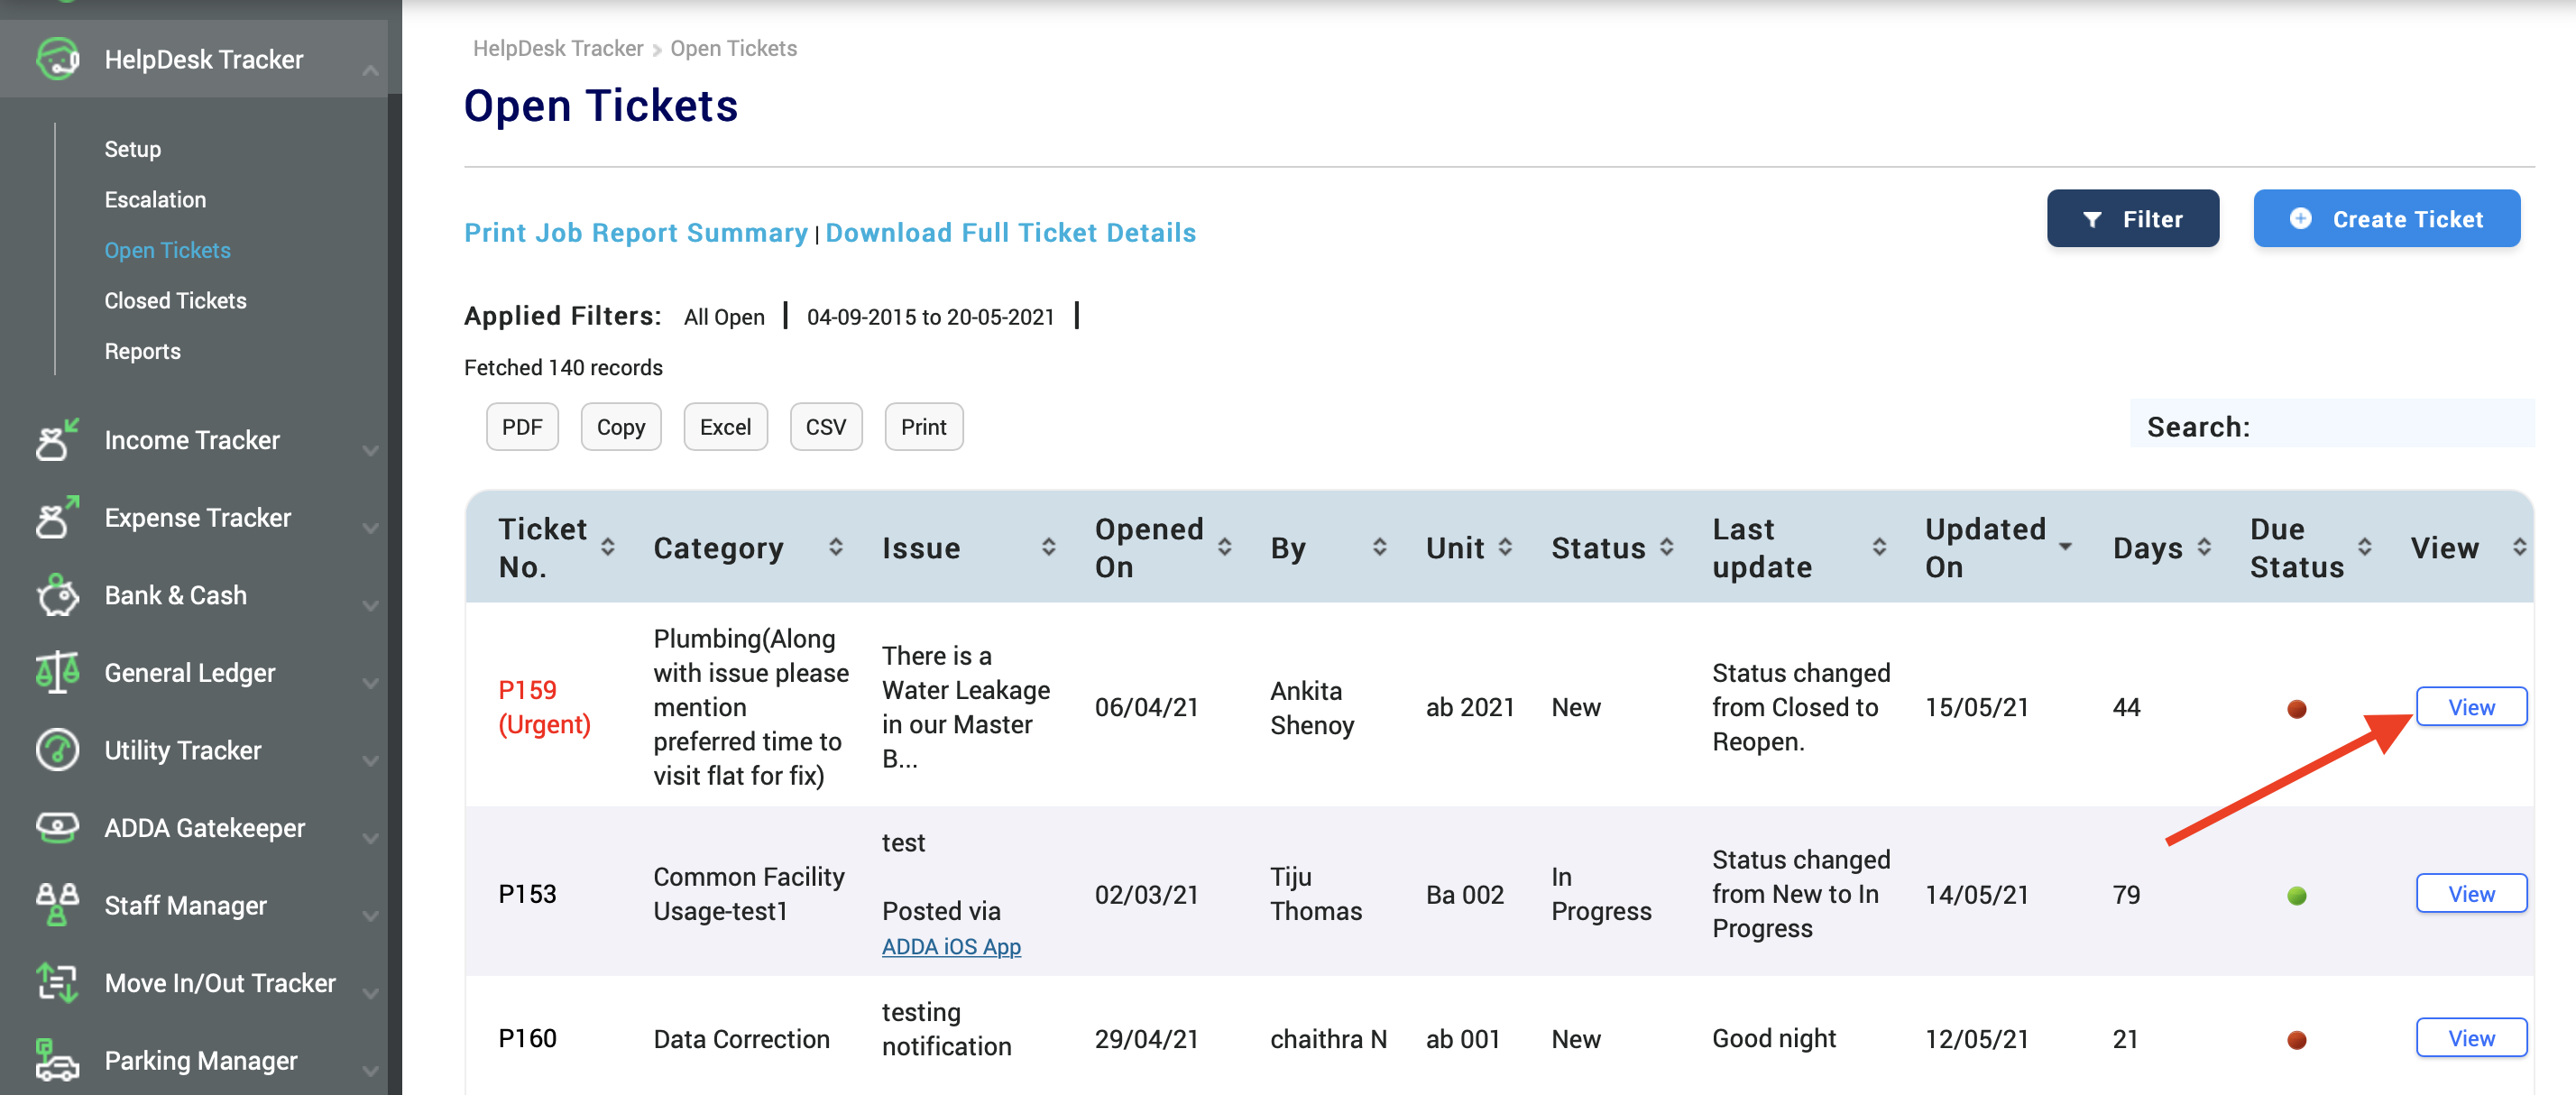Click the Income Tracker sidebar icon
Screen dimensions: 2576x1095
click(57, 440)
